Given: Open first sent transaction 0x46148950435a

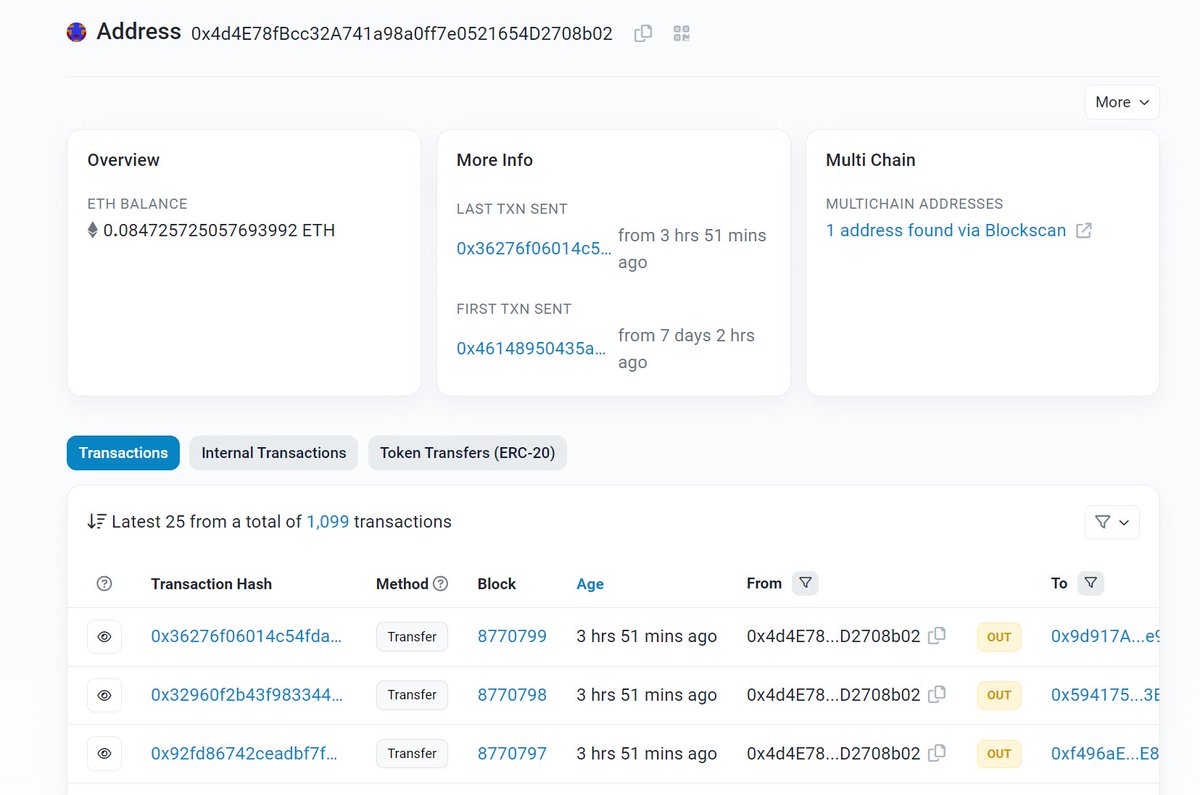Looking at the screenshot, I should pos(532,349).
